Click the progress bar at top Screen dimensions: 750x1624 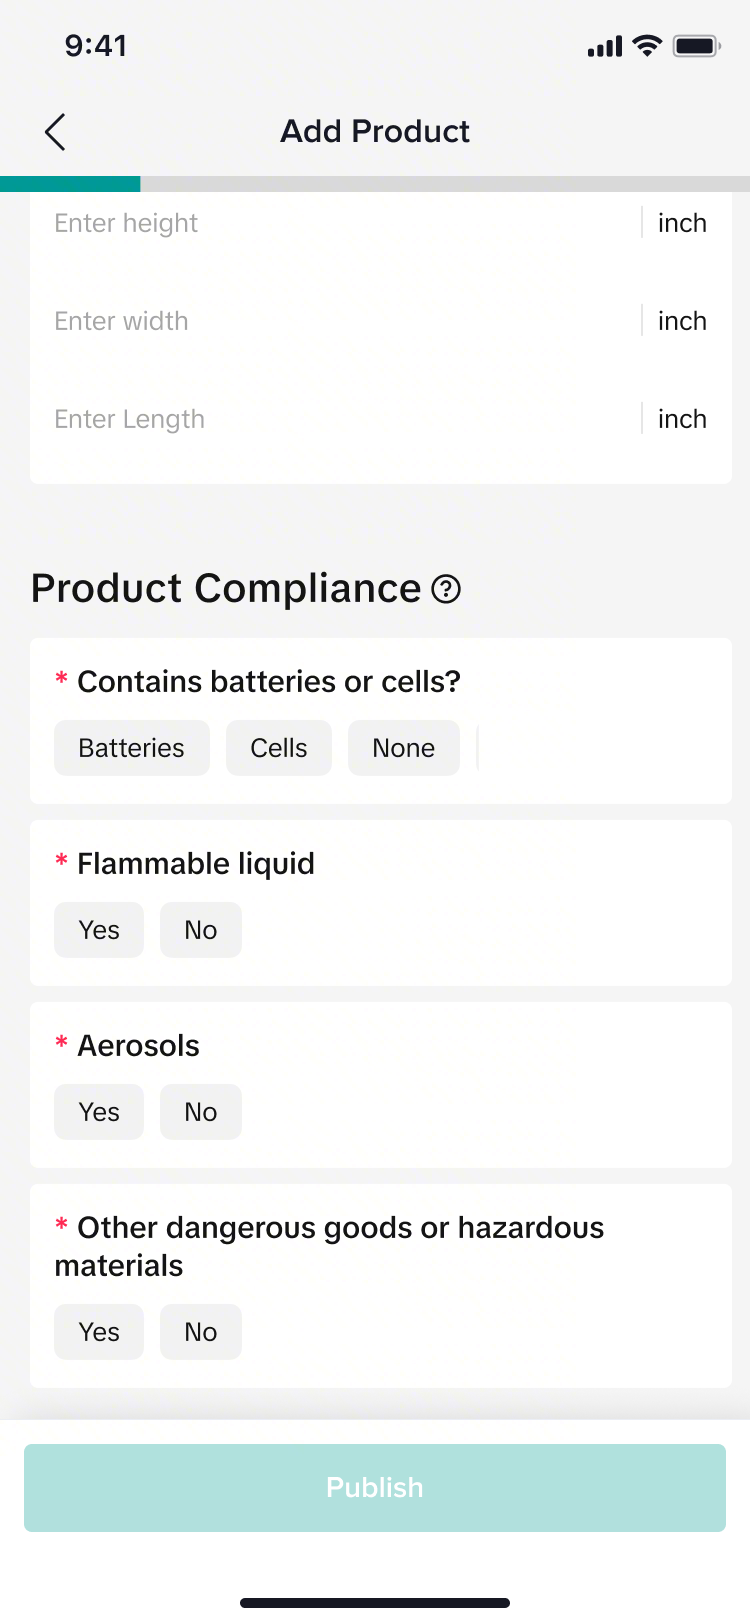pyautogui.click(x=375, y=184)
